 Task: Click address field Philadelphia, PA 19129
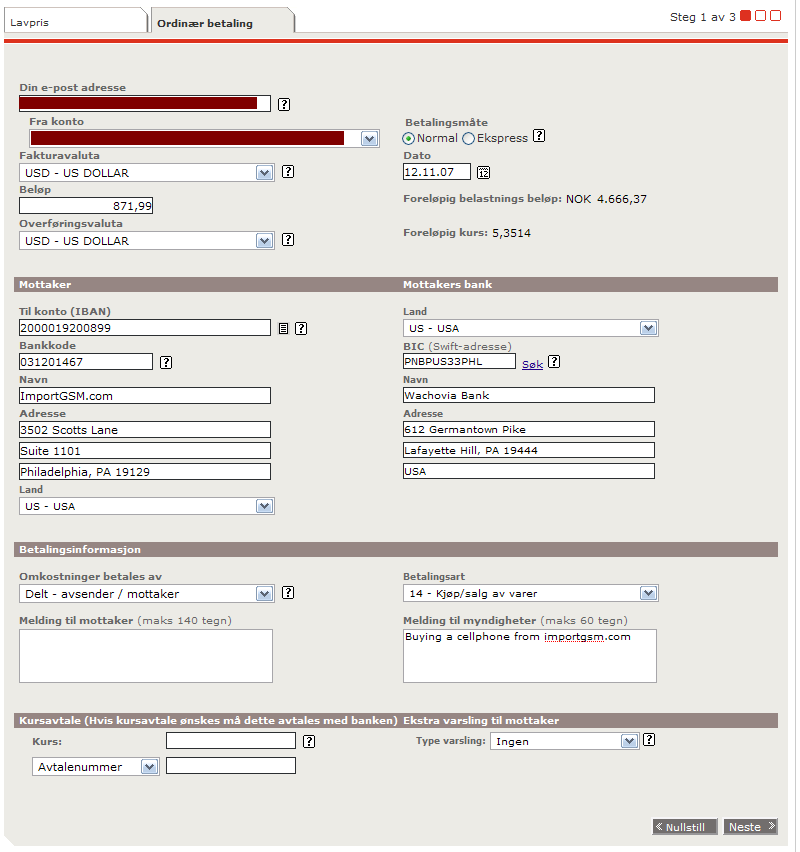pyautogui.click(x=145, y=472)
